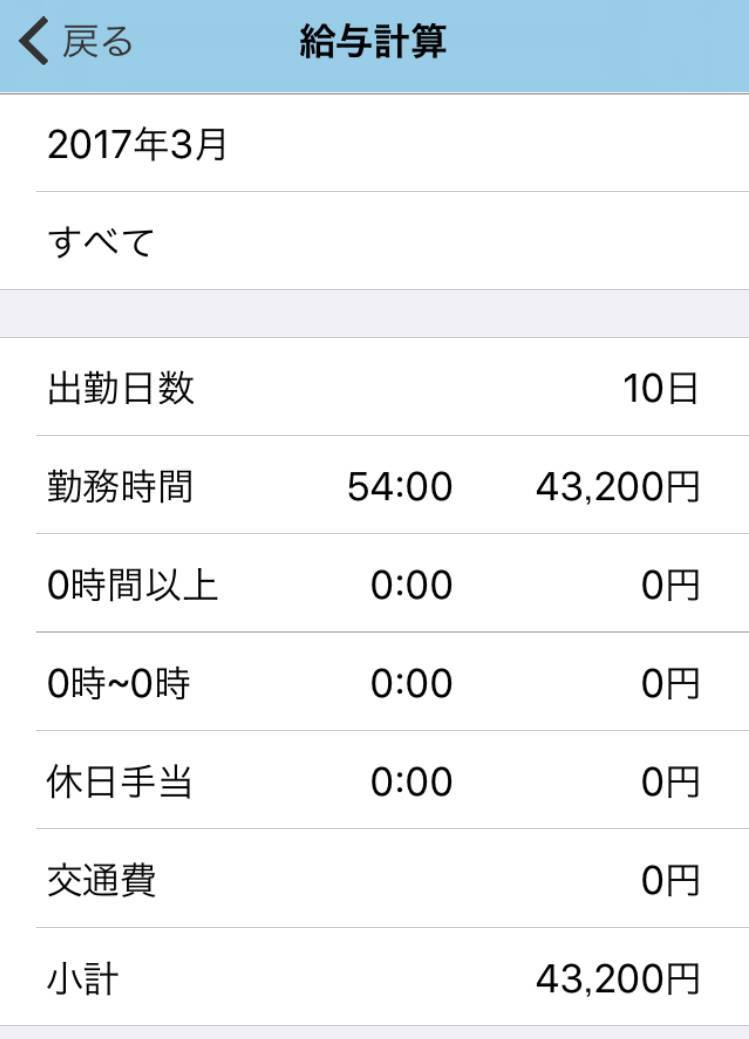The image size is (749, 1039).
Task: Select the 0時間以上 overtime row
Action: point(374,583)
